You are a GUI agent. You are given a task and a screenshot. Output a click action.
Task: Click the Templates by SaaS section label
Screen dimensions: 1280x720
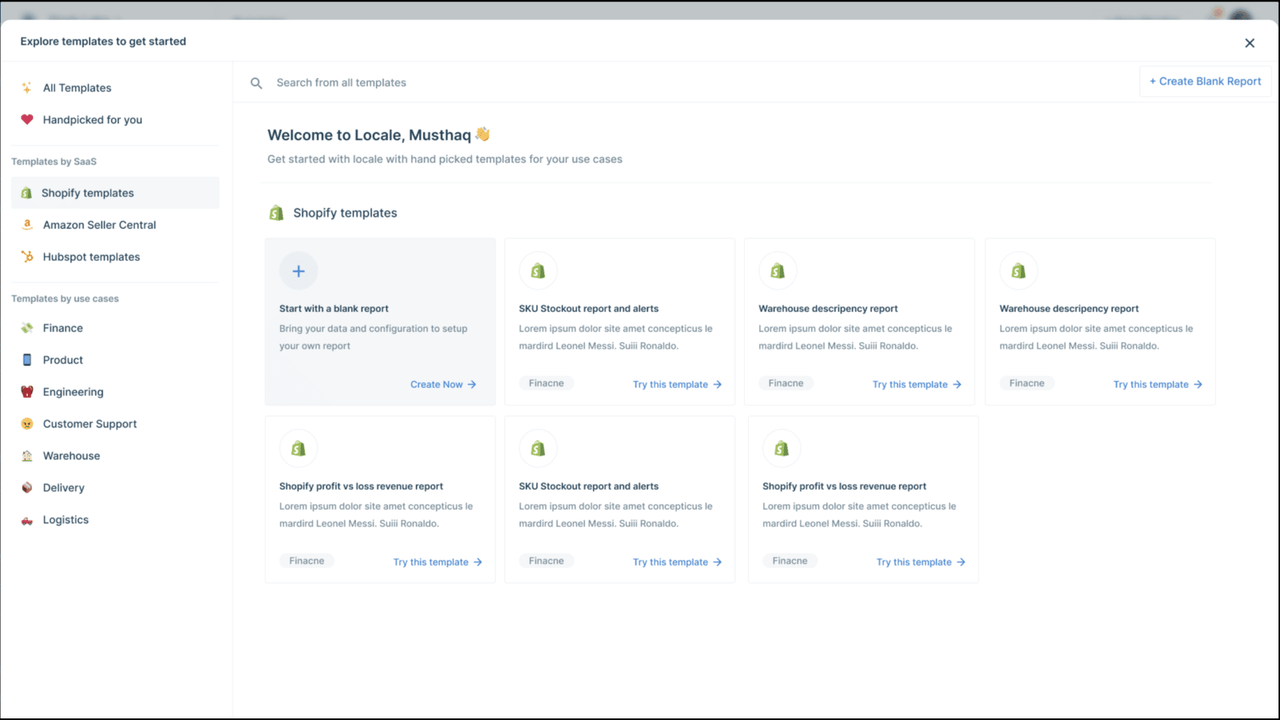(x=54, y=161)
